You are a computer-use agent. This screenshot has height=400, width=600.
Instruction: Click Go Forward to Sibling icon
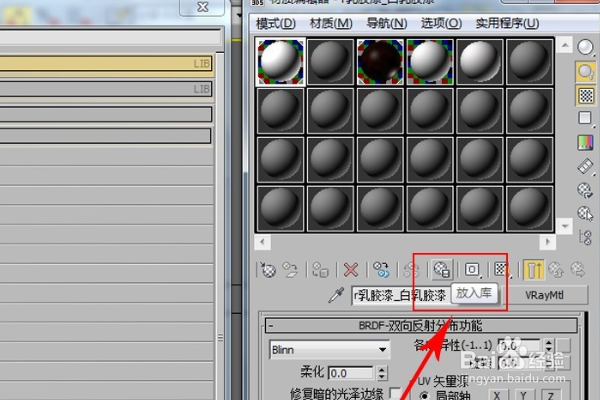(578, 270)
